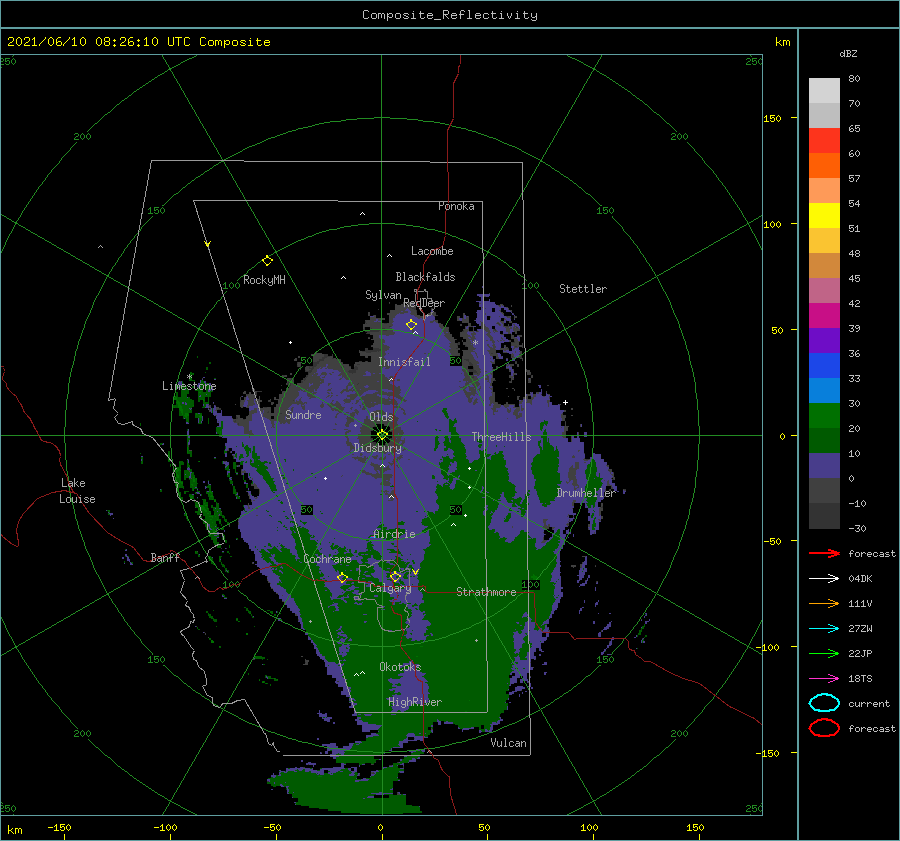Image resolution: width=900 pixels, height=841 pixels.
Task: Click the RockyMH label
Action: [x=264, y=280]
